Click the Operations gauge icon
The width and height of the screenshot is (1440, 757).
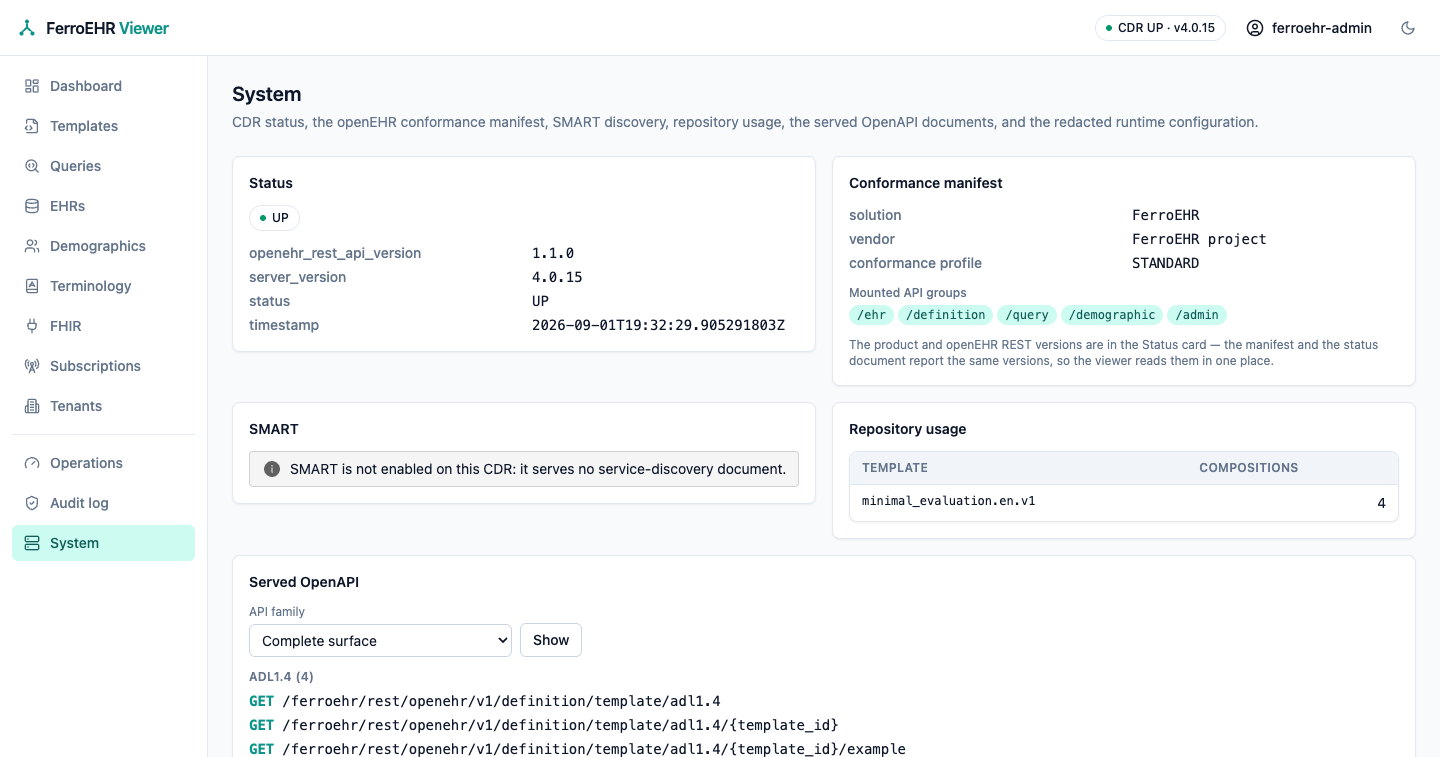pos(32,463)
